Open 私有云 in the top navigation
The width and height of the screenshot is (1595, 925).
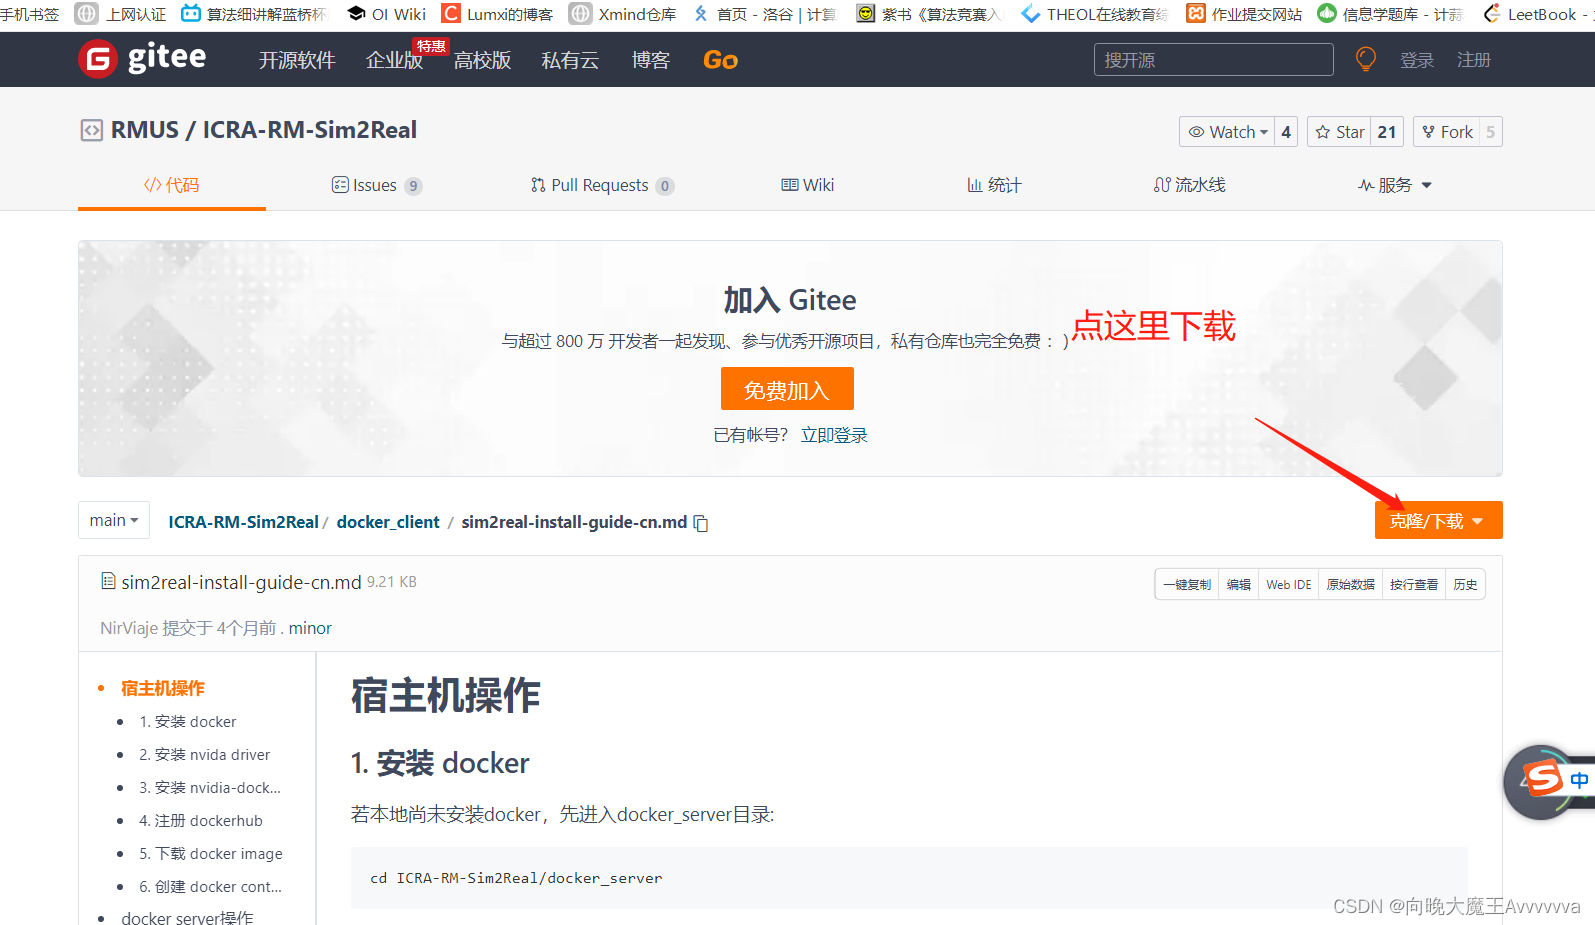(x=570, y=60)
